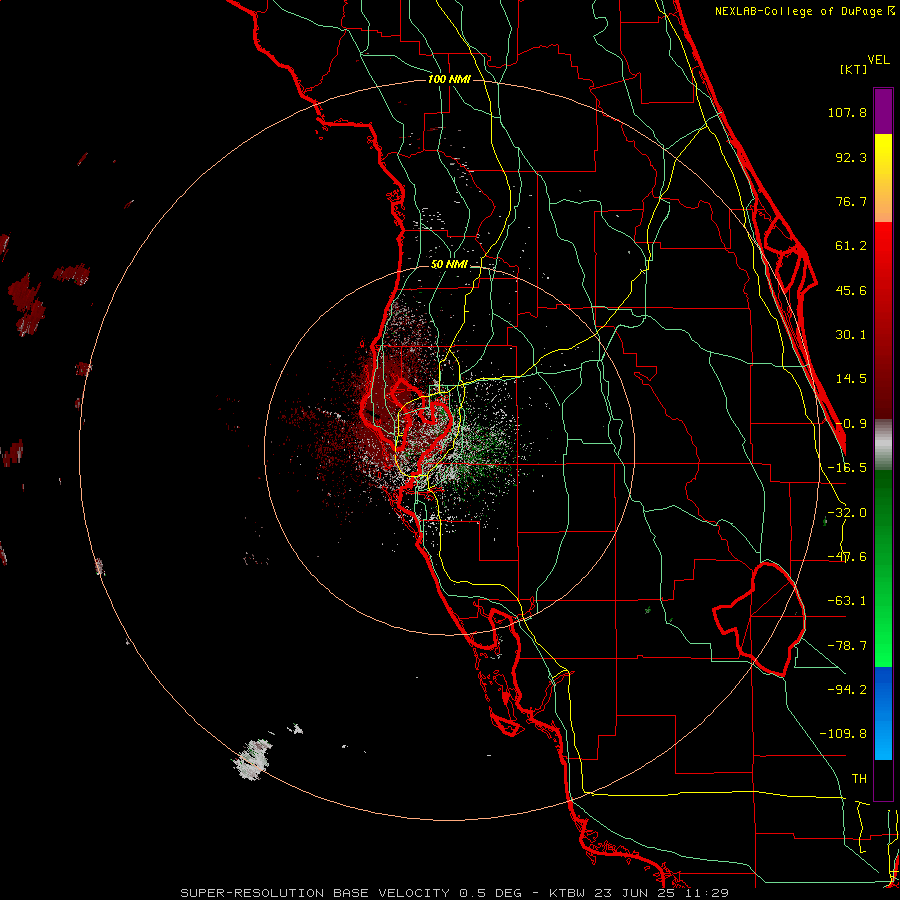This screenshot has height=900, width=900.
Task: Click the -78.7 velocity scale value
Action: pos(847,646)
